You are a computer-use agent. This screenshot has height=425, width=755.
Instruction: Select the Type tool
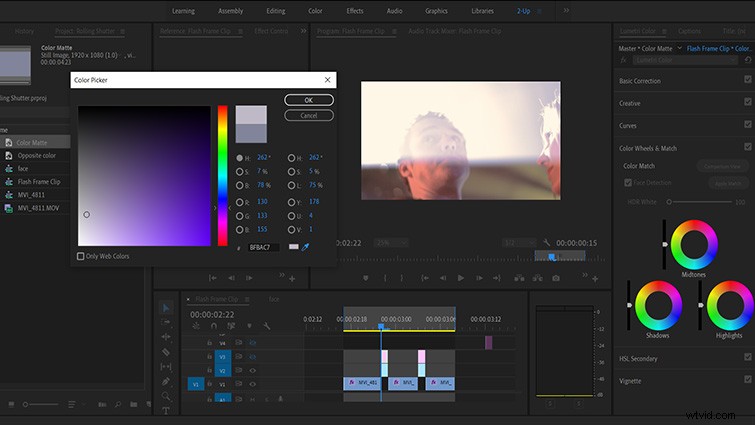(x=166, y=411)
